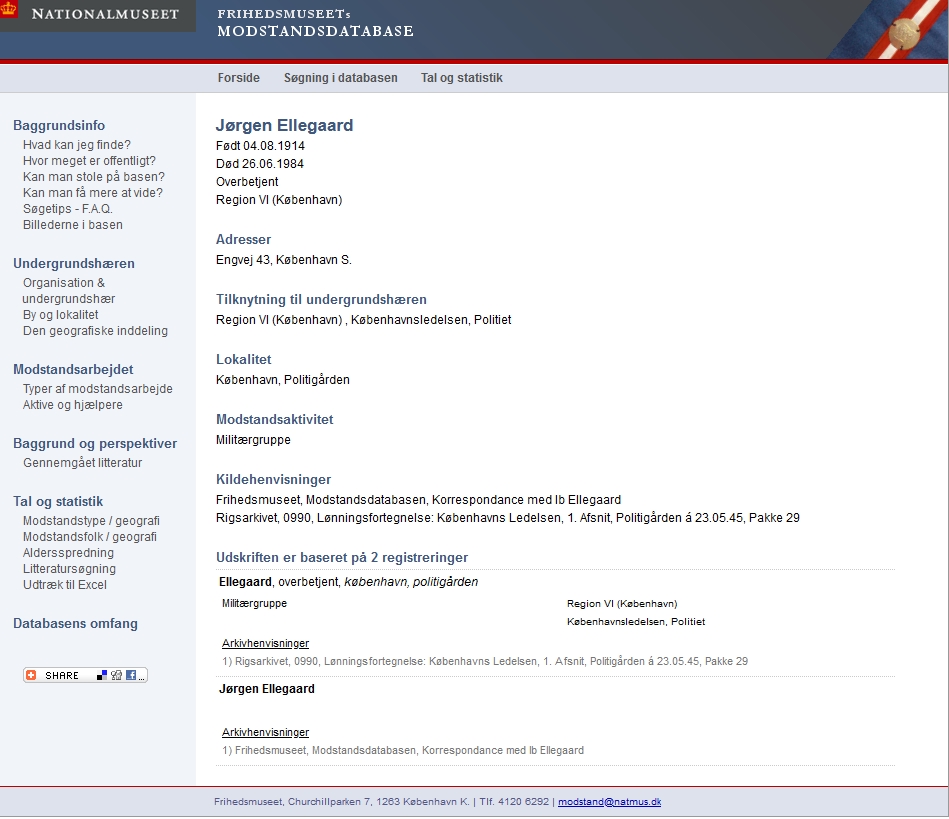Screen dimensions: 949x819
Task: Click the footer Frihedsmuseet address text
Action: (x=341, y=801)
